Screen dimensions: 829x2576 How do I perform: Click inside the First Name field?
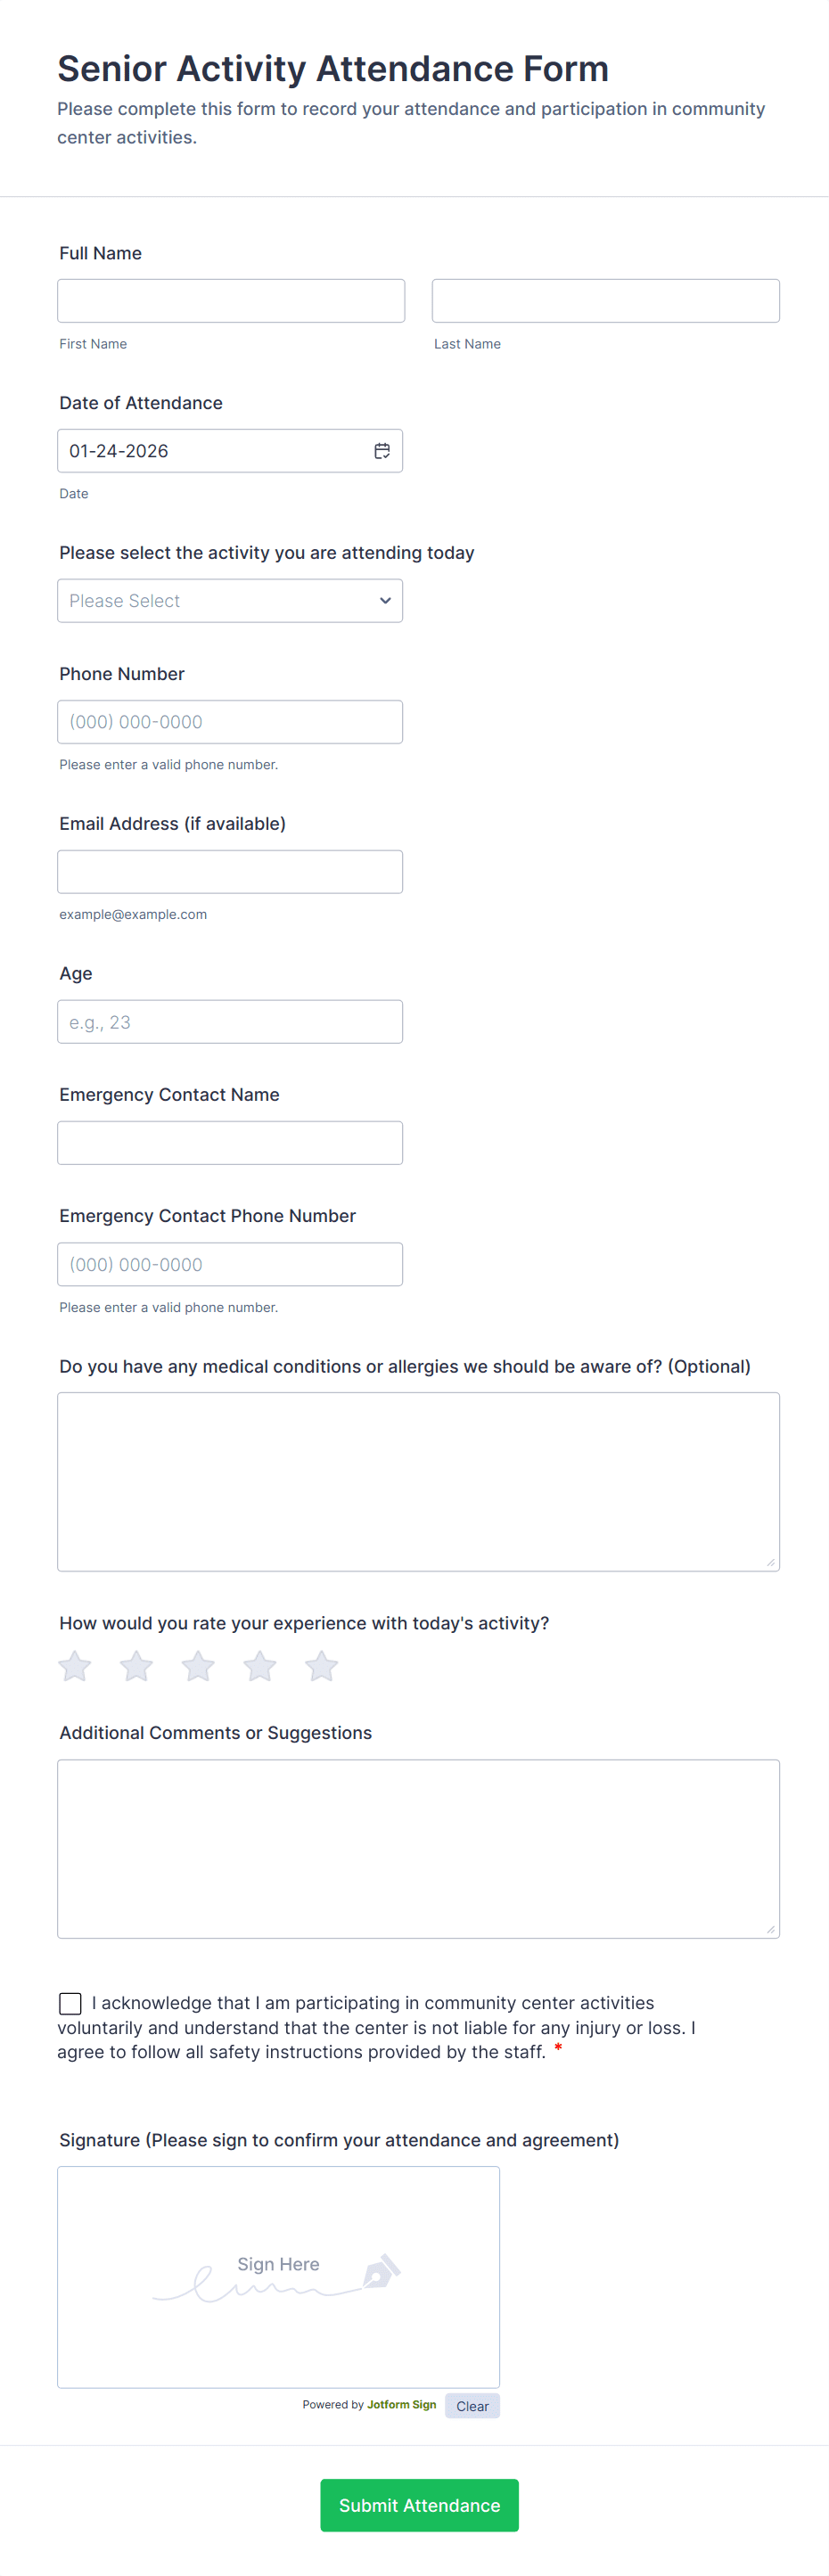point(231,300)
